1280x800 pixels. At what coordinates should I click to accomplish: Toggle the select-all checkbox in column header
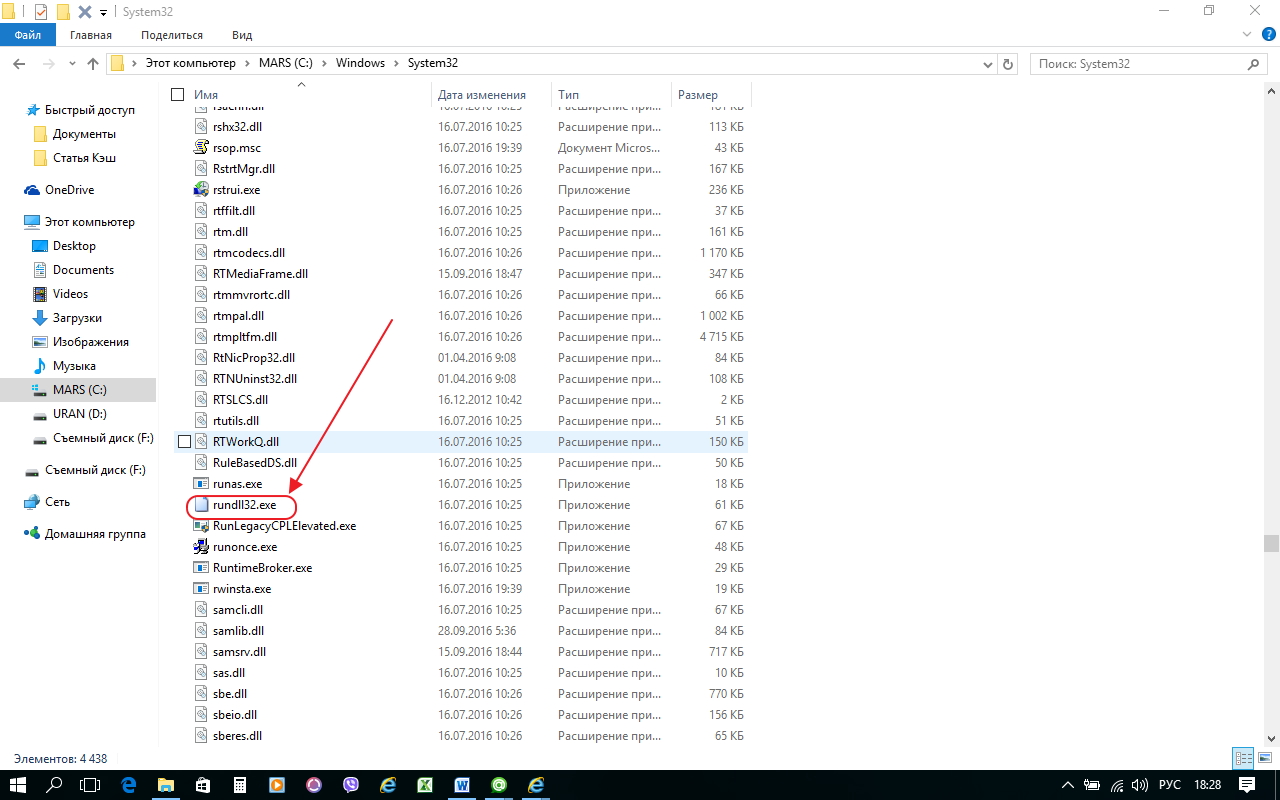point(178,95)
